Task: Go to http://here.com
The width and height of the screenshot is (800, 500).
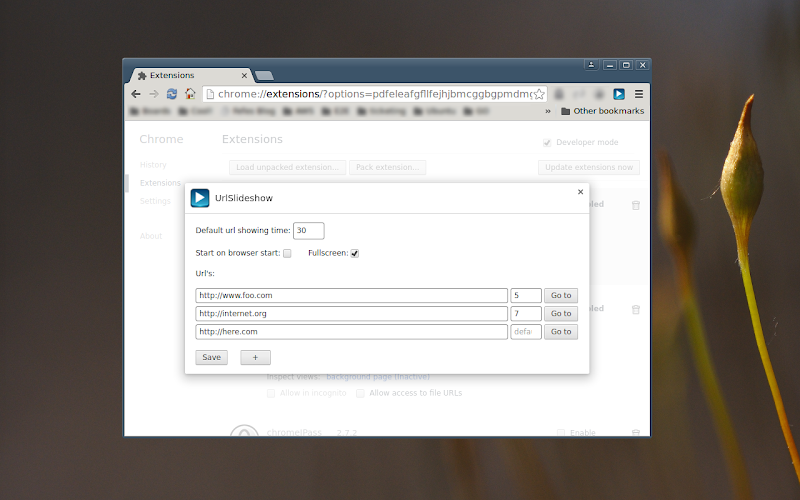Action: (561, 332)
